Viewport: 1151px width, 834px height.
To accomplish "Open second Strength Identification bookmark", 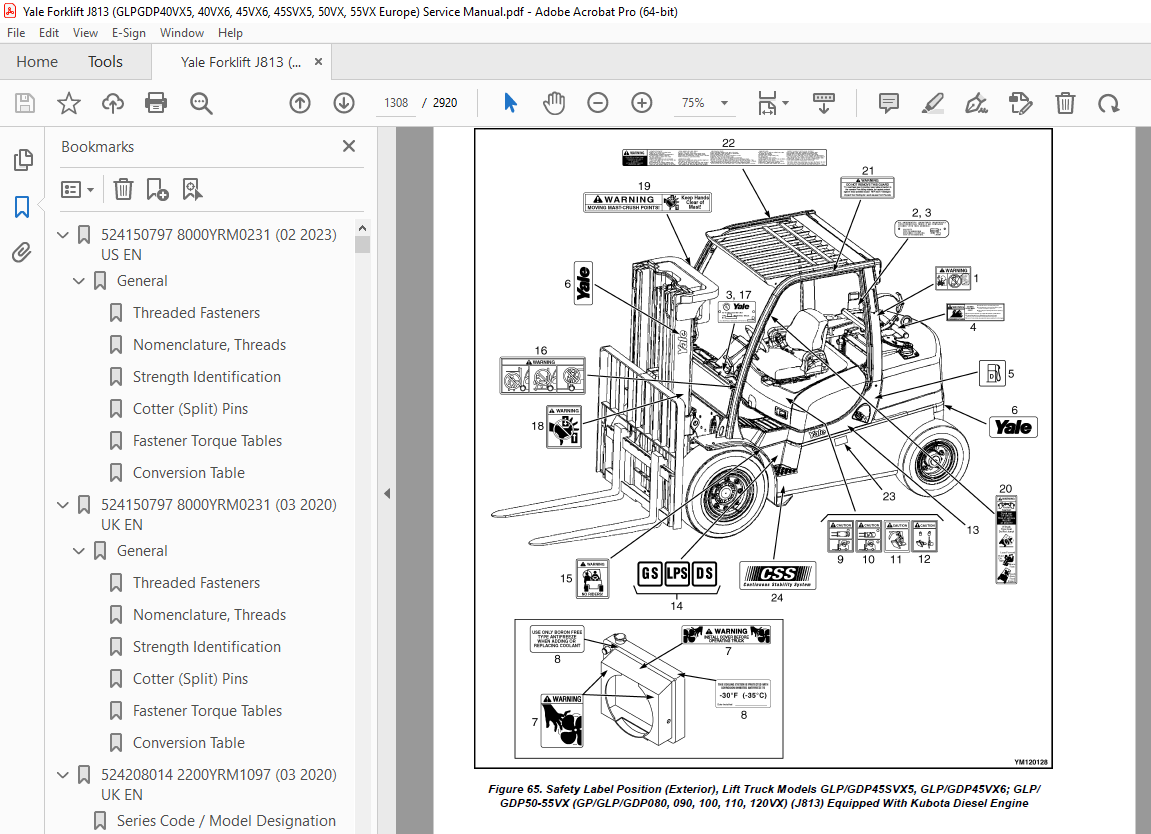I will click(206, 647).
